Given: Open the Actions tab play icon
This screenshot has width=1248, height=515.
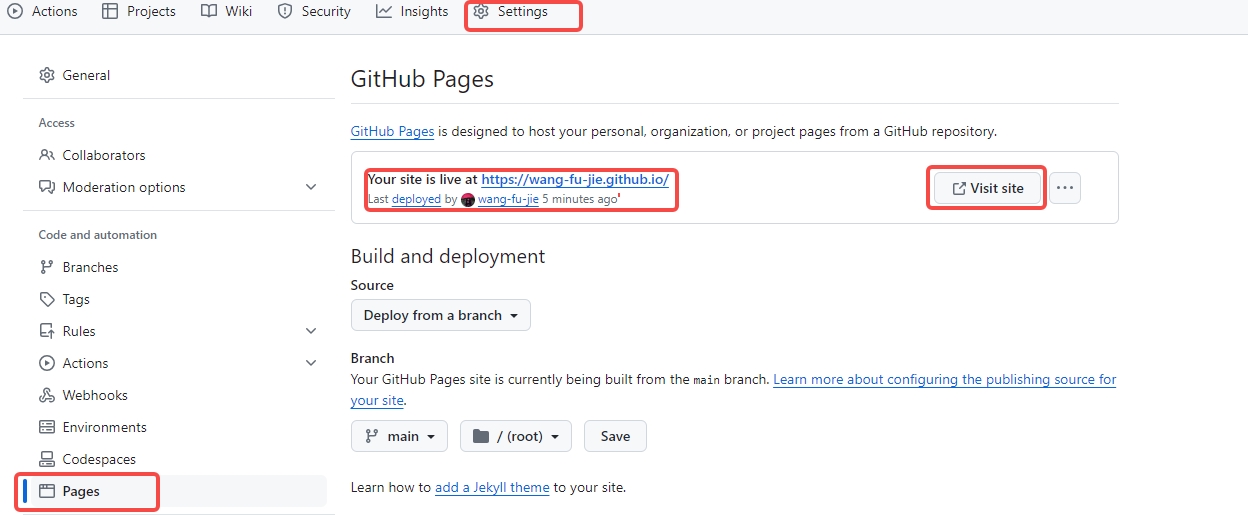Looking at the screenshot, I should (15, 12).
